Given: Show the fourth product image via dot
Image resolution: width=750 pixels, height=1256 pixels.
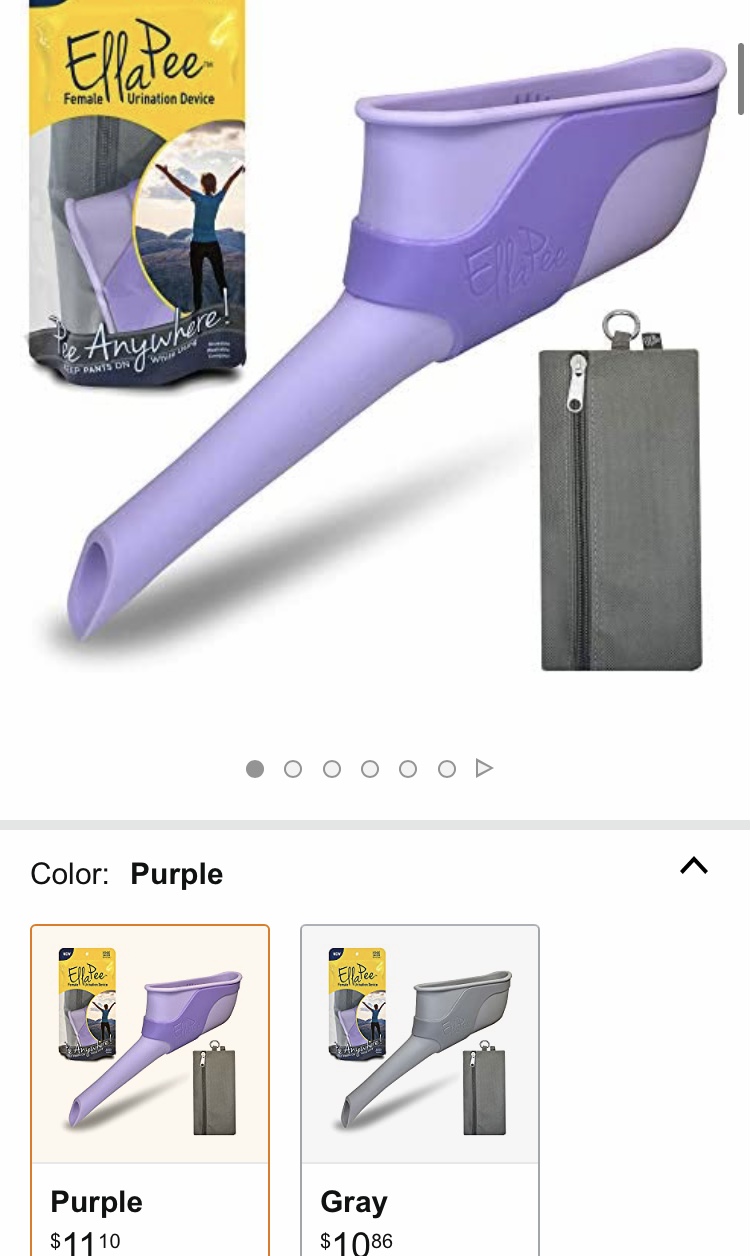Looking at the screenshot, I should pyautogui.click(x=370, y=768).
